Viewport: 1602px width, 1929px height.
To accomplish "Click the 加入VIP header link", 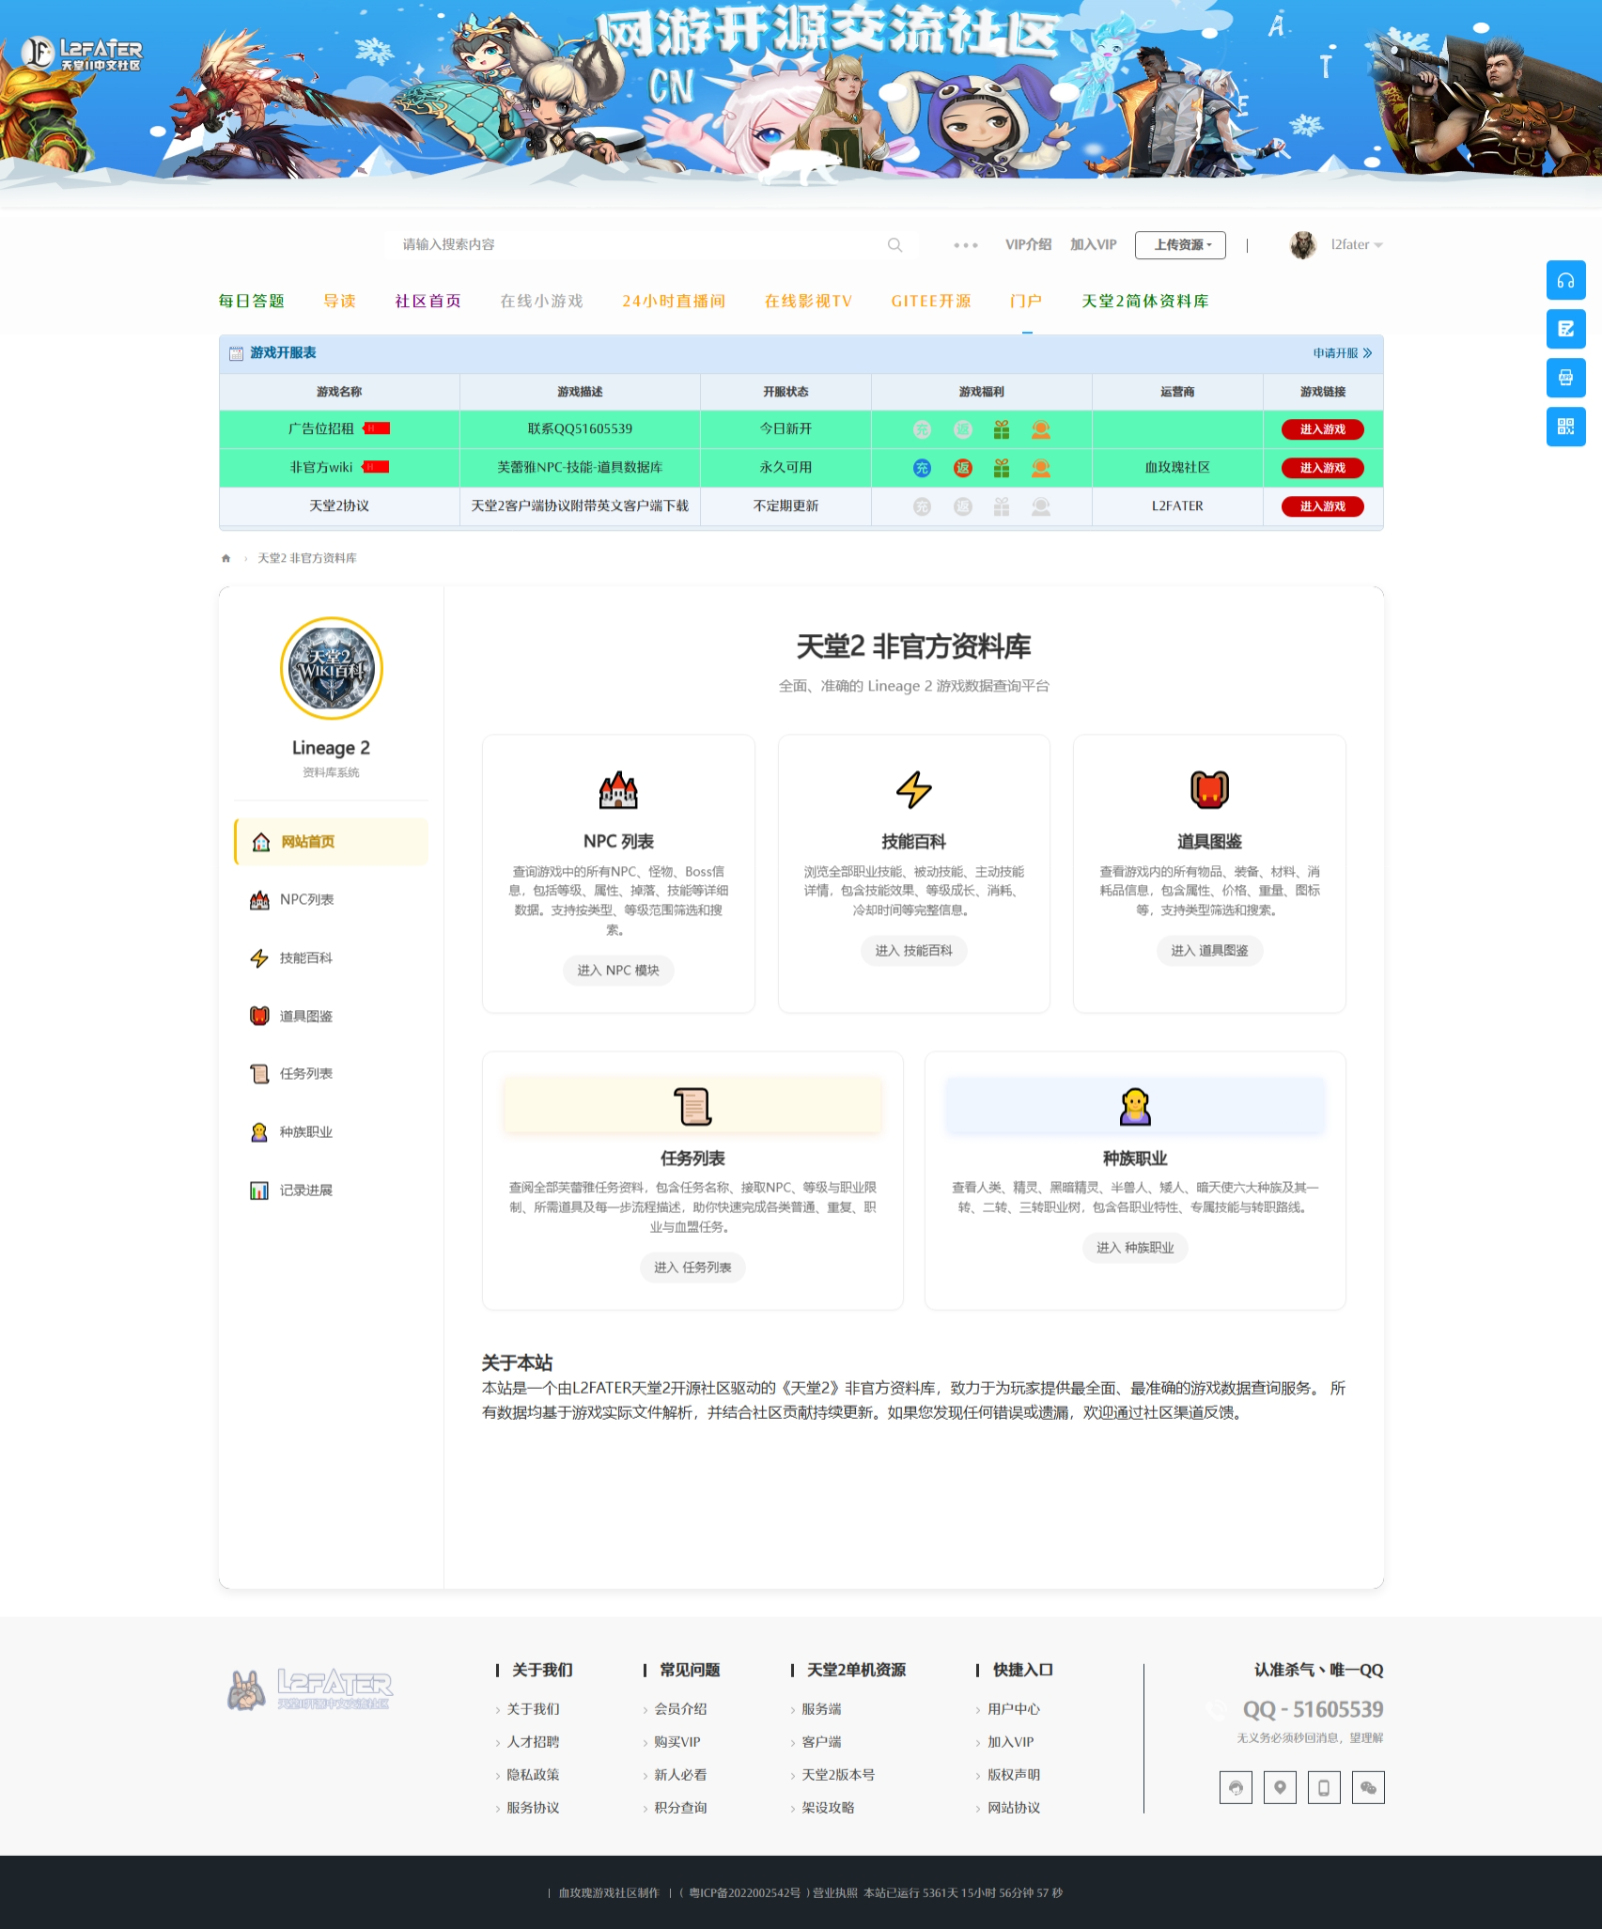I will [1093, 245].
